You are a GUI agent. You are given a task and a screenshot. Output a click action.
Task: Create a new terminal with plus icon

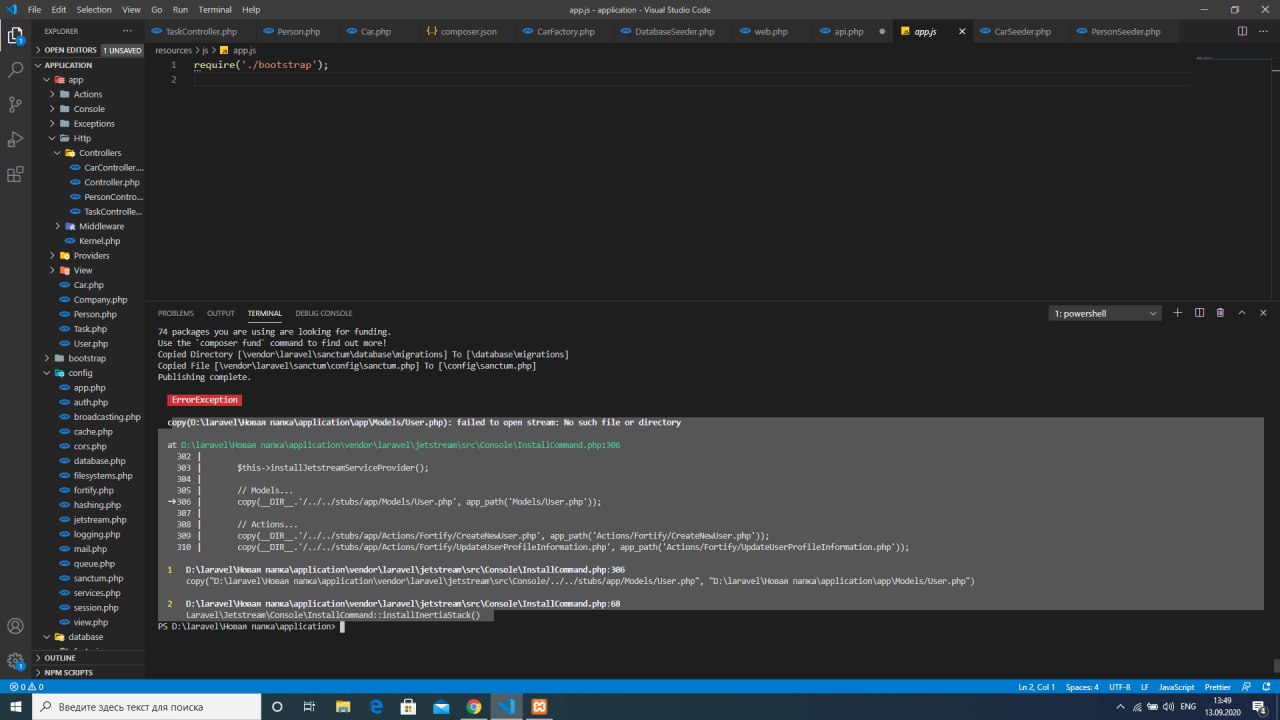click(x=1178, y=313)
